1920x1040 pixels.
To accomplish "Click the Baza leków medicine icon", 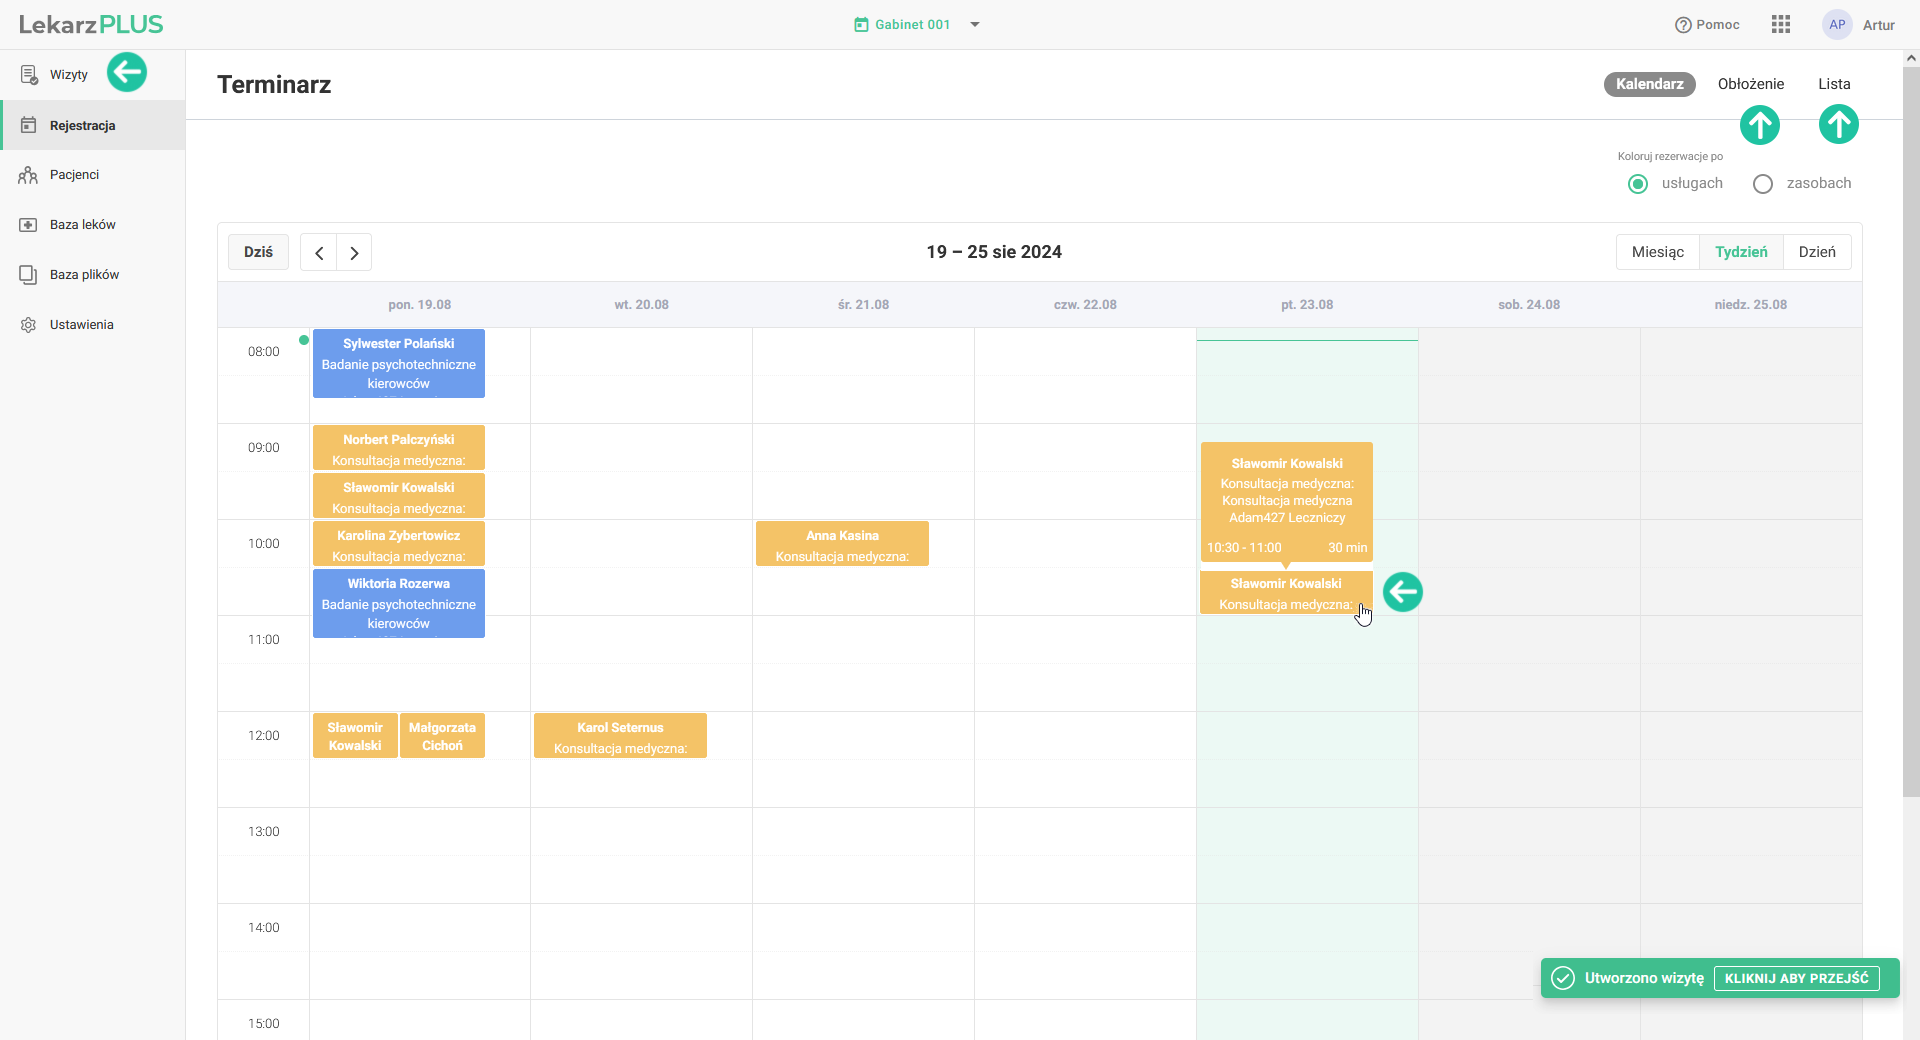I will click(x=28, y=225).
